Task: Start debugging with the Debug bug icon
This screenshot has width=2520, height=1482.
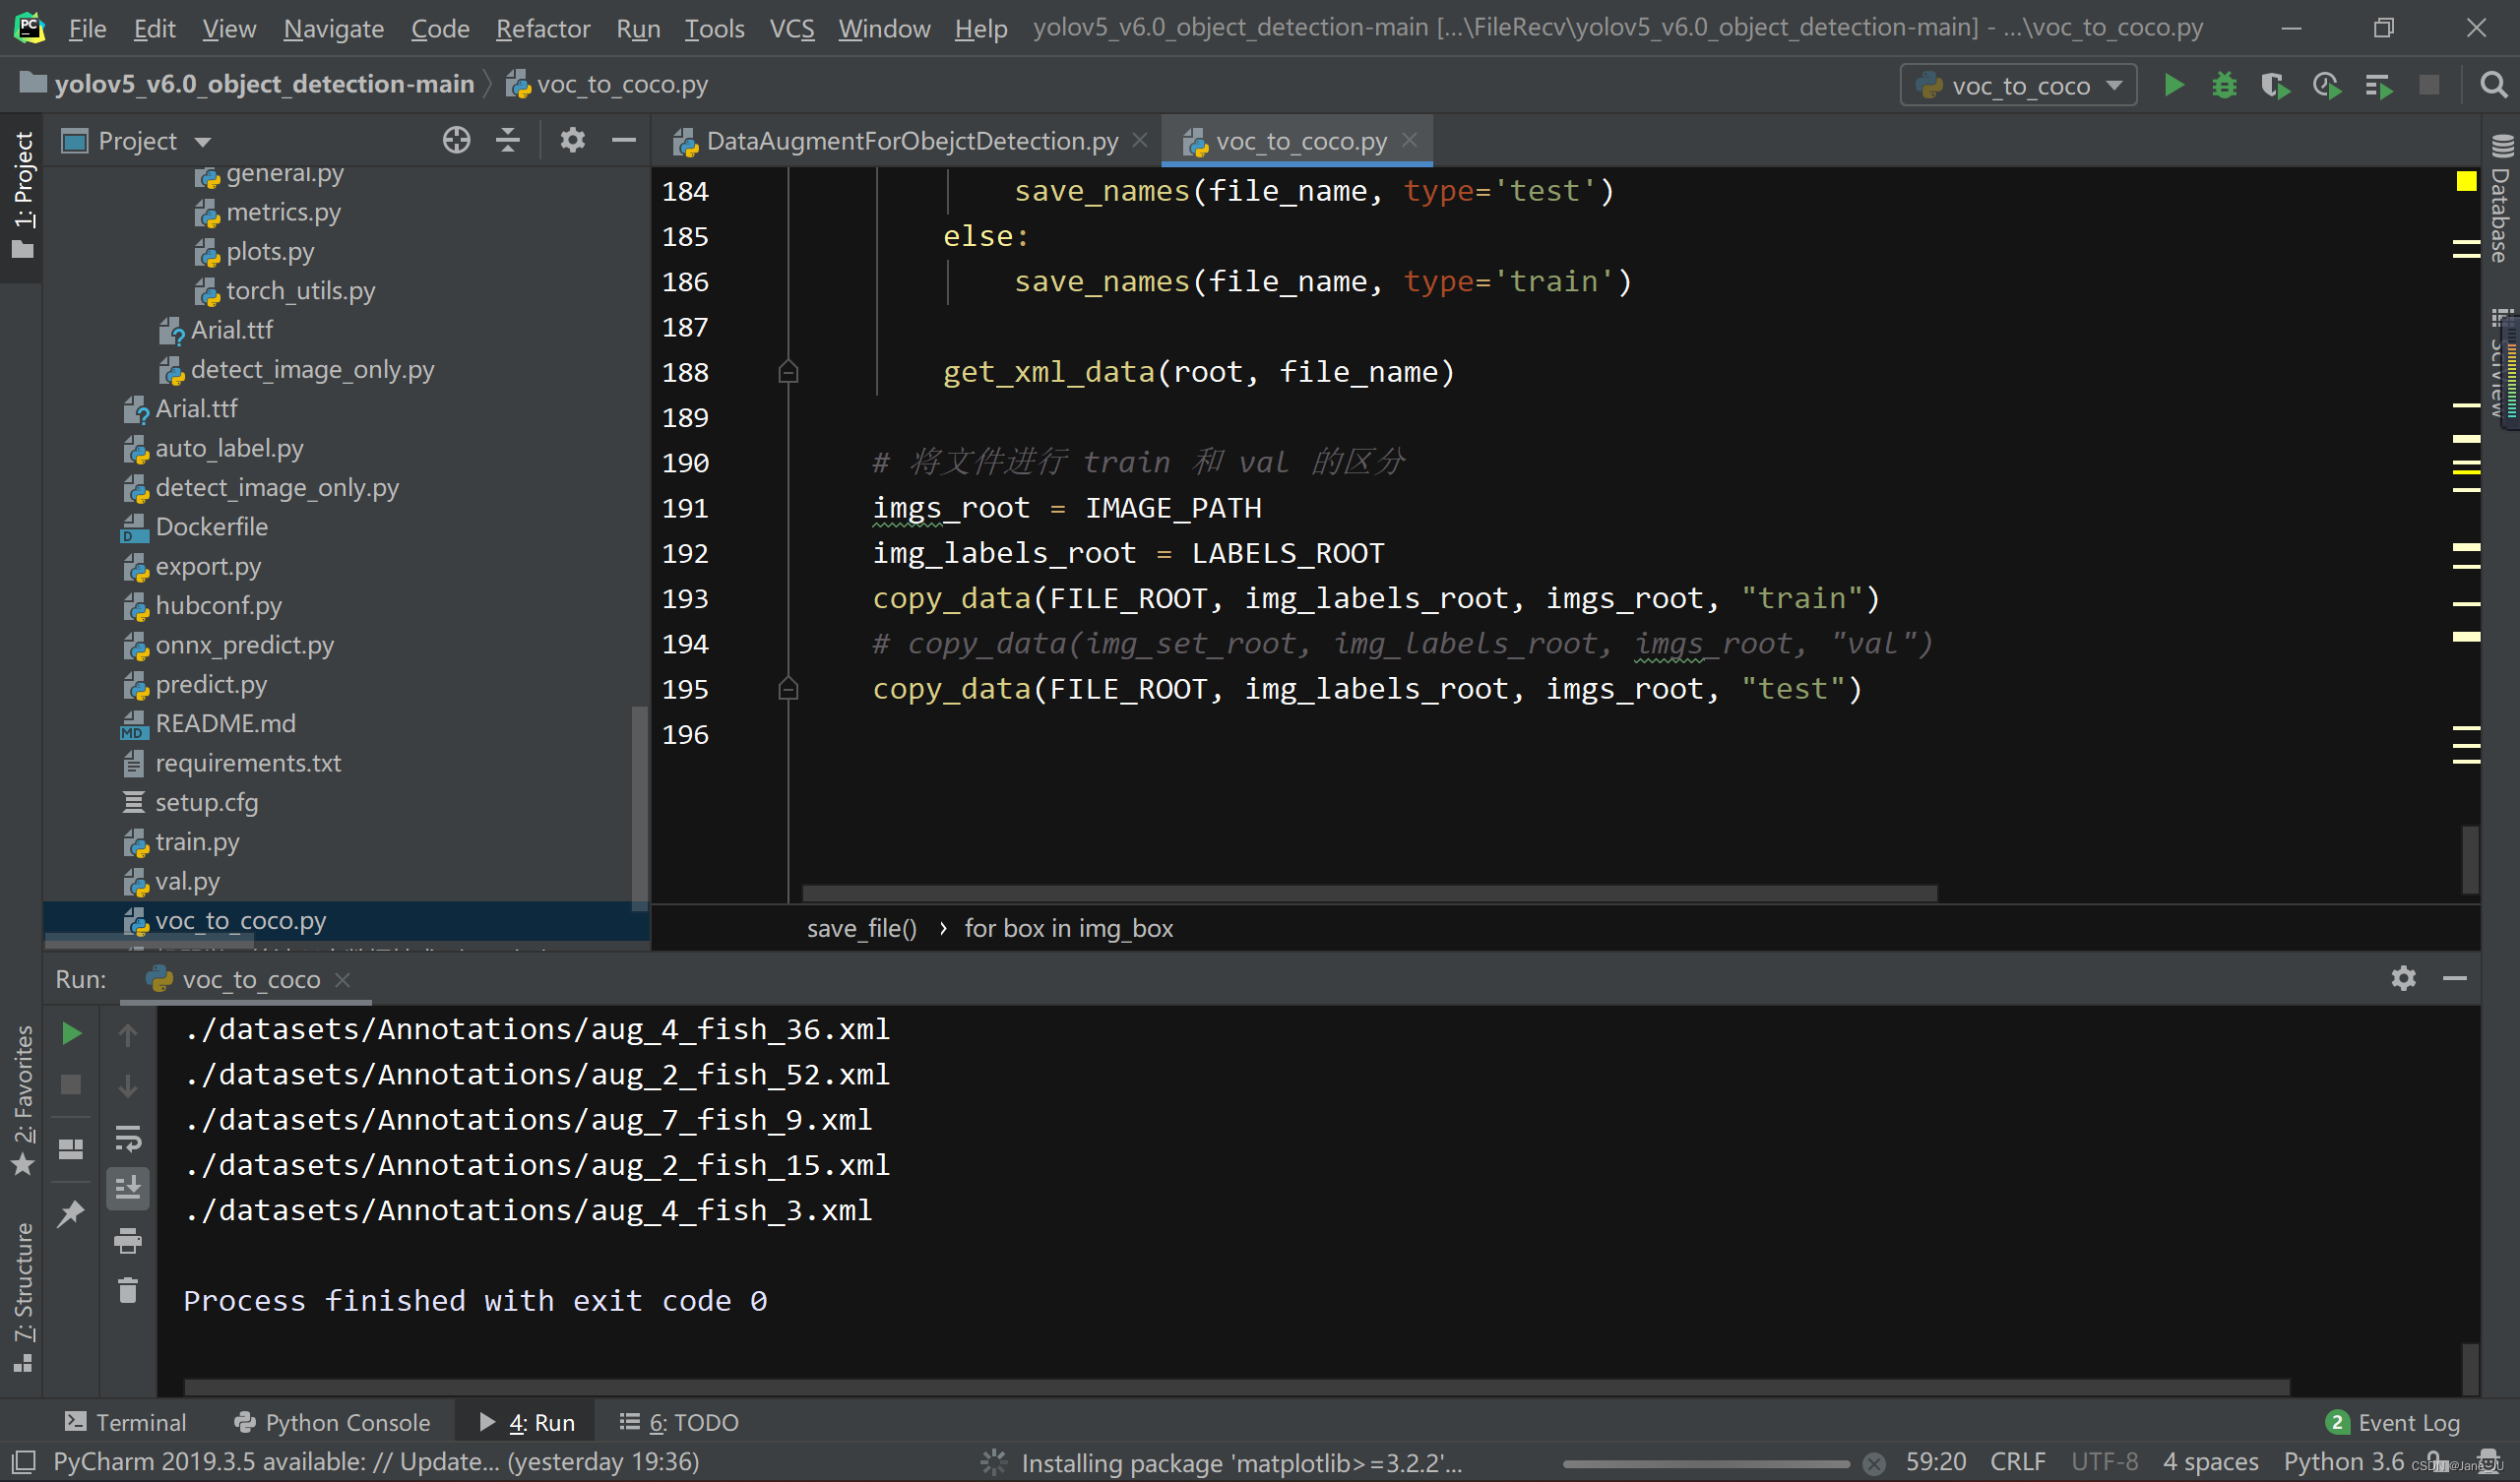Action: click(x=2224, y=85)
